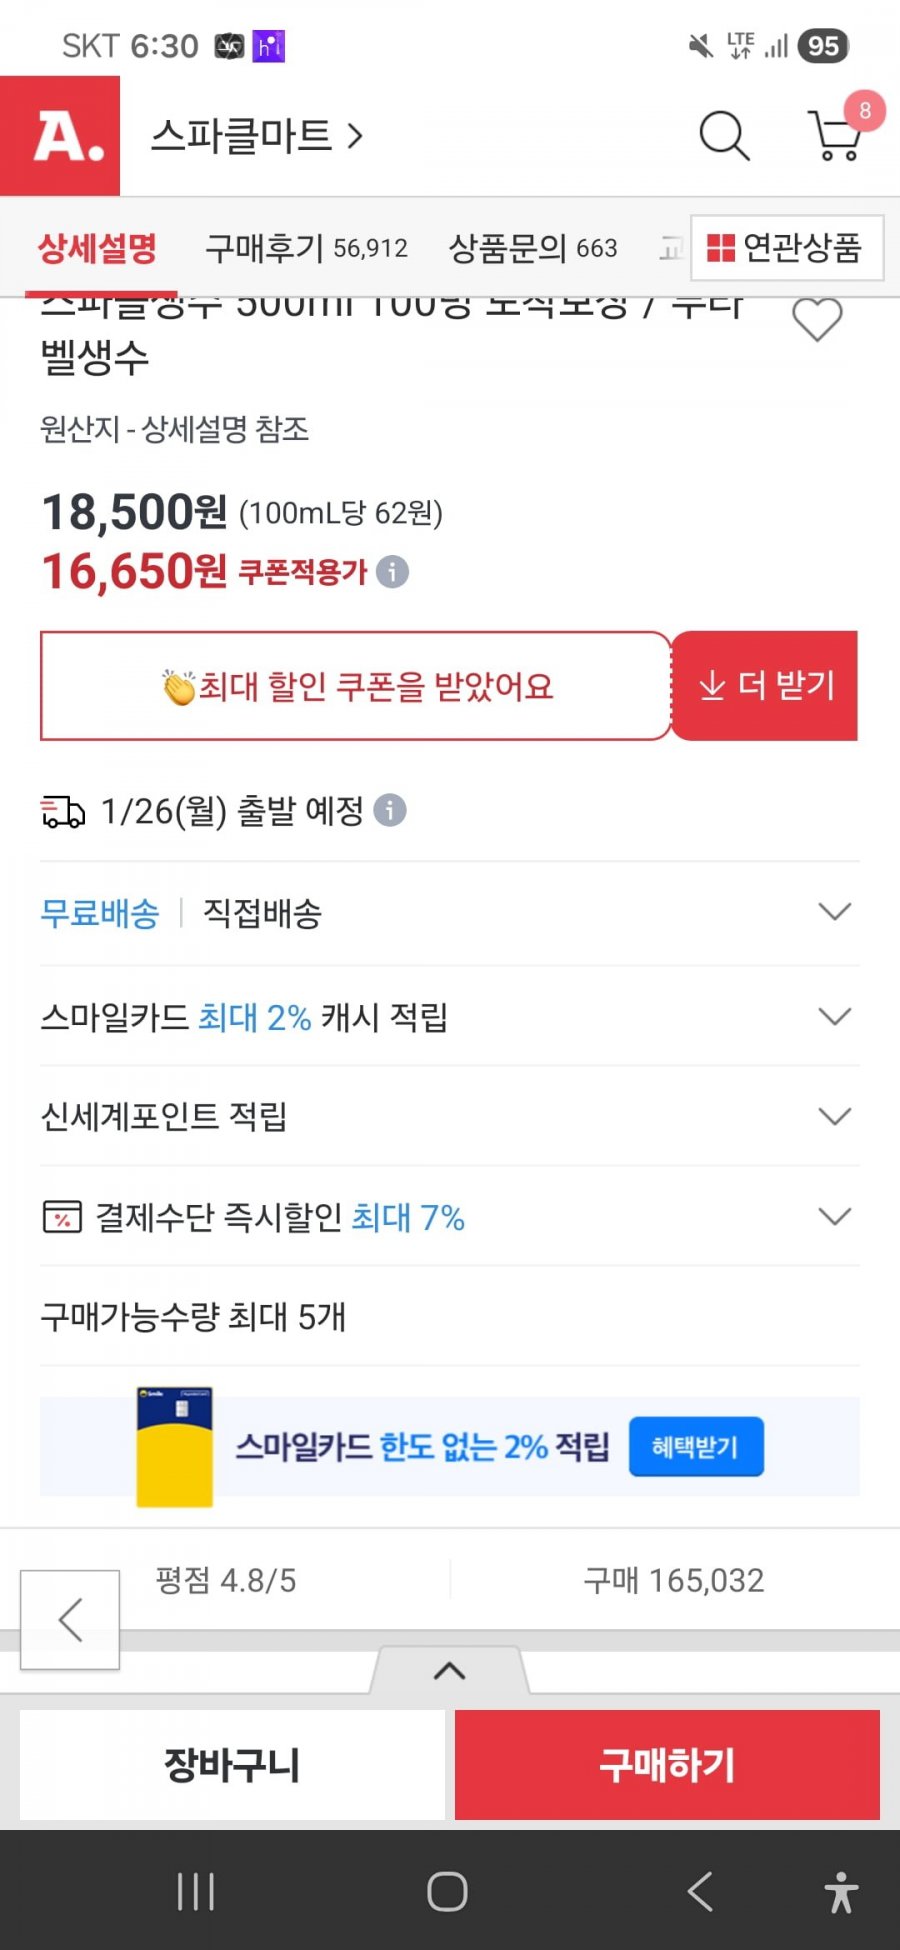The height and width of the screenshot is (1950, 900).
Task: Tap Android home navigation button
Action: coord(447,1891)
